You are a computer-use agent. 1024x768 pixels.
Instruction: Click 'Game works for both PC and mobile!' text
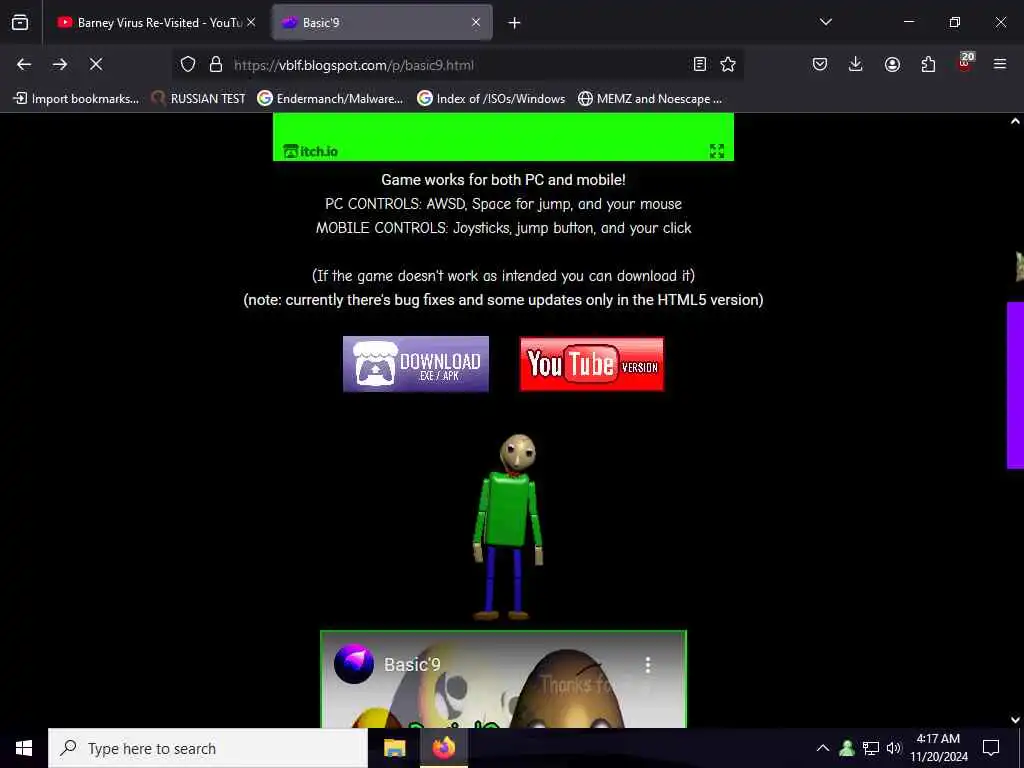click(504, 180)
